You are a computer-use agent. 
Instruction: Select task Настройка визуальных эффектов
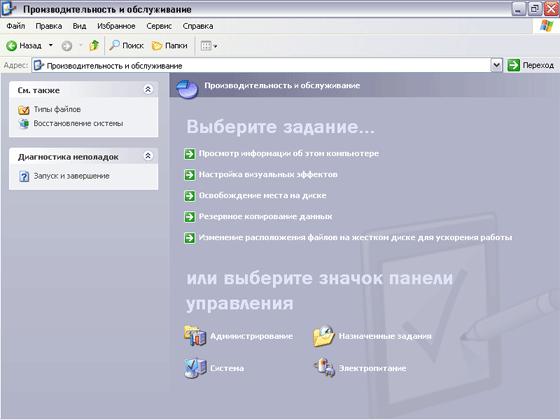[268, 175]
